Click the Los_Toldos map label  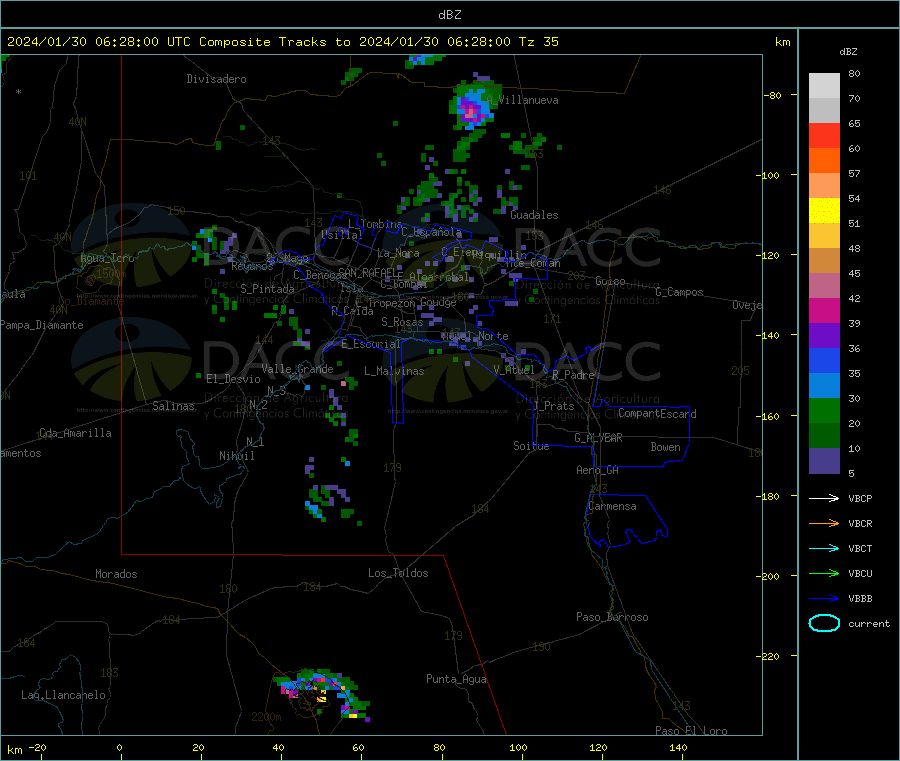tap(398, 573)
